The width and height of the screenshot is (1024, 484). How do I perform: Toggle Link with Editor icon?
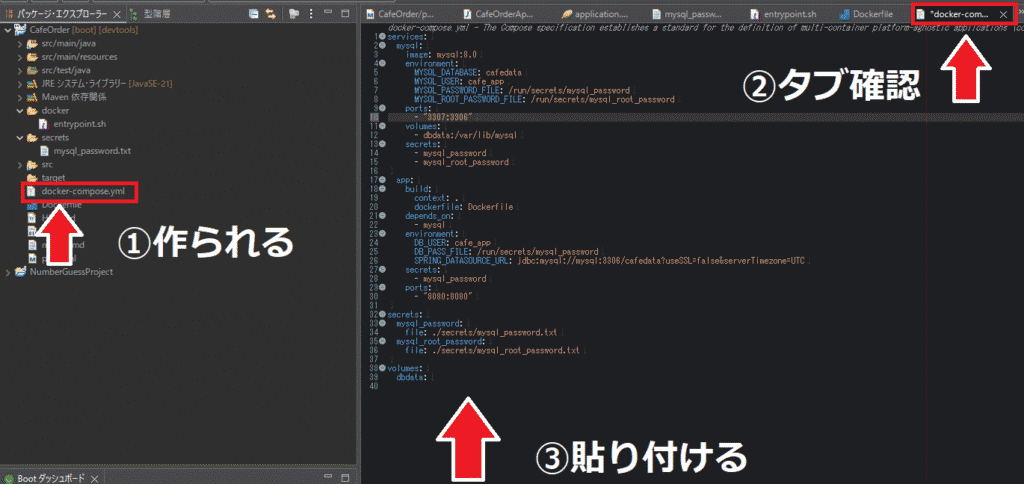click(x=271, y=15)
